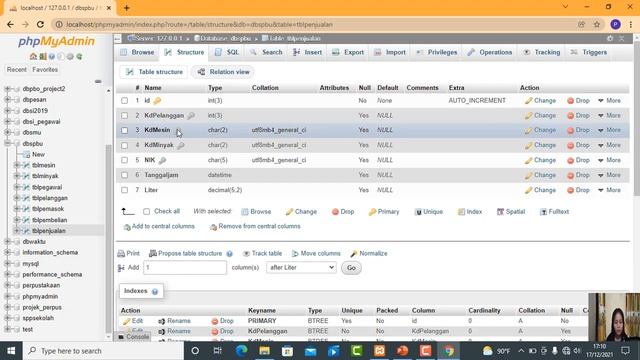This screenshot has height=360, width=640.
Task: Click the navigation panel scrollbar
Action: [x=108, y=238]
